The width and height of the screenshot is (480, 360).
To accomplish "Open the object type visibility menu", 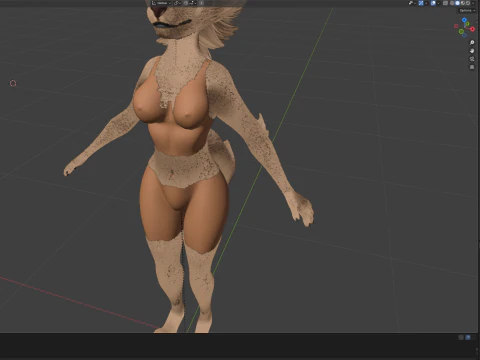I will pyautogui.click(x=412, y=3).
